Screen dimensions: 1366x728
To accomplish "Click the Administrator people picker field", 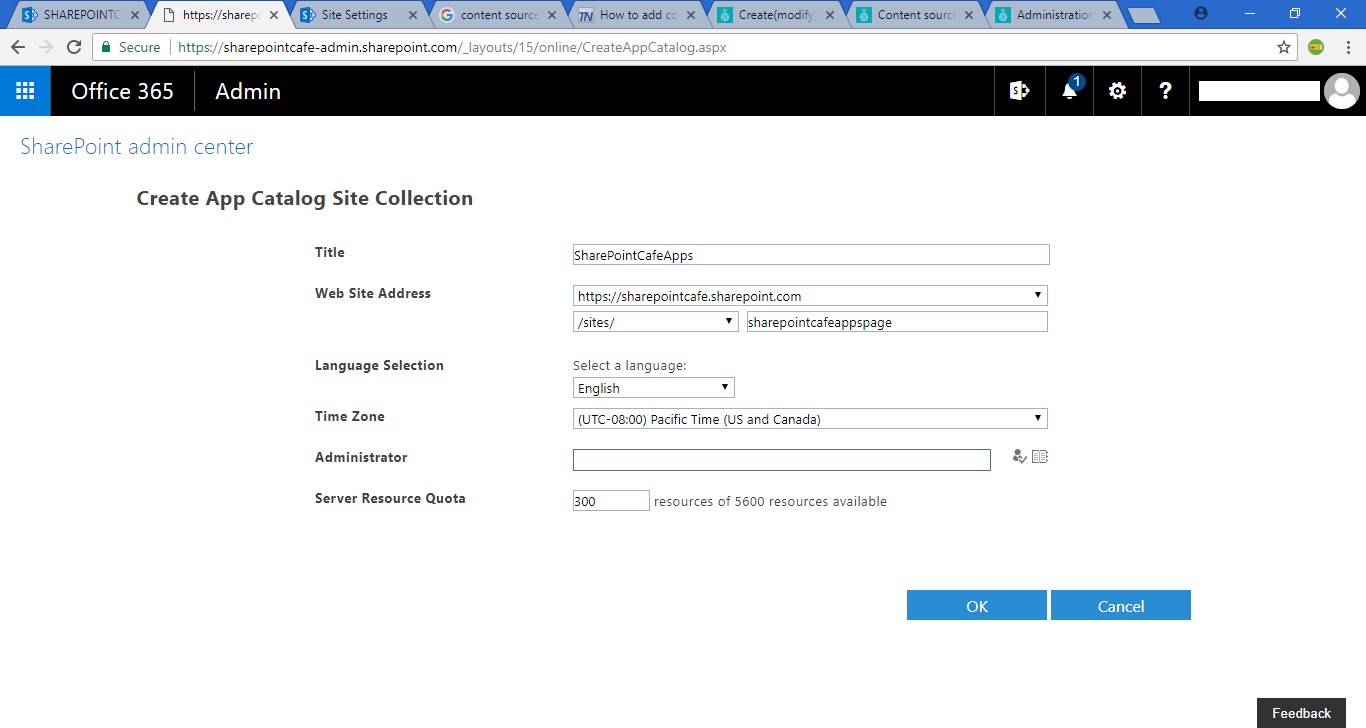I will tap(782, 459).
